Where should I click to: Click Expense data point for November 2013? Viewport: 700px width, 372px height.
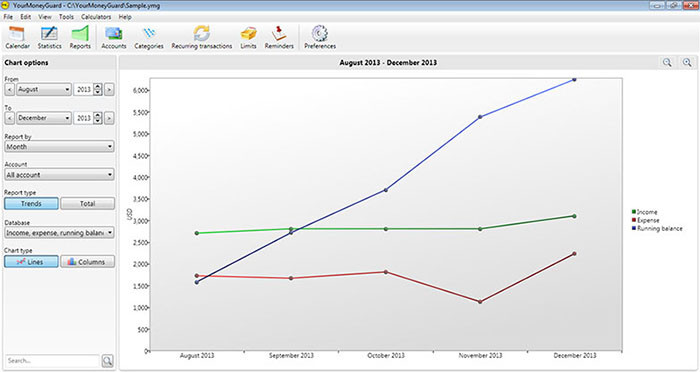point(480,302)
